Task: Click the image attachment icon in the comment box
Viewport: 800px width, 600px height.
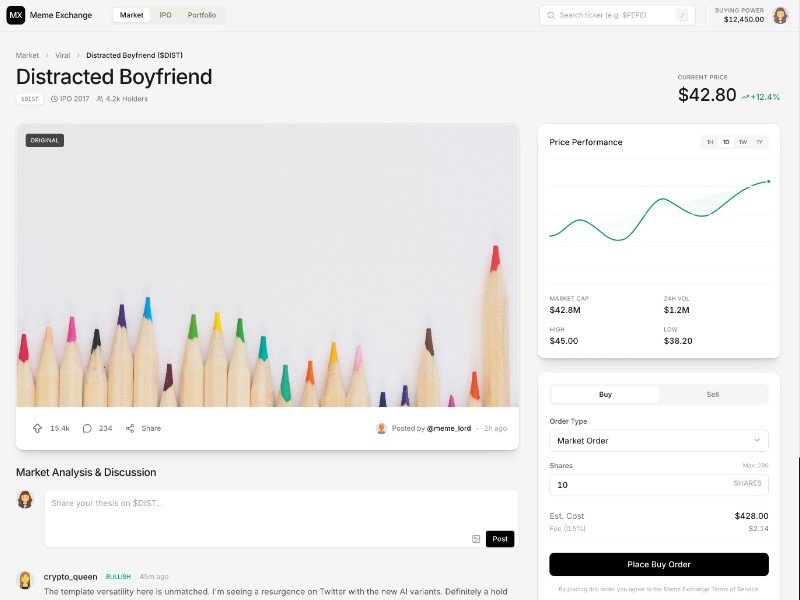Action: tap(475, 538)
